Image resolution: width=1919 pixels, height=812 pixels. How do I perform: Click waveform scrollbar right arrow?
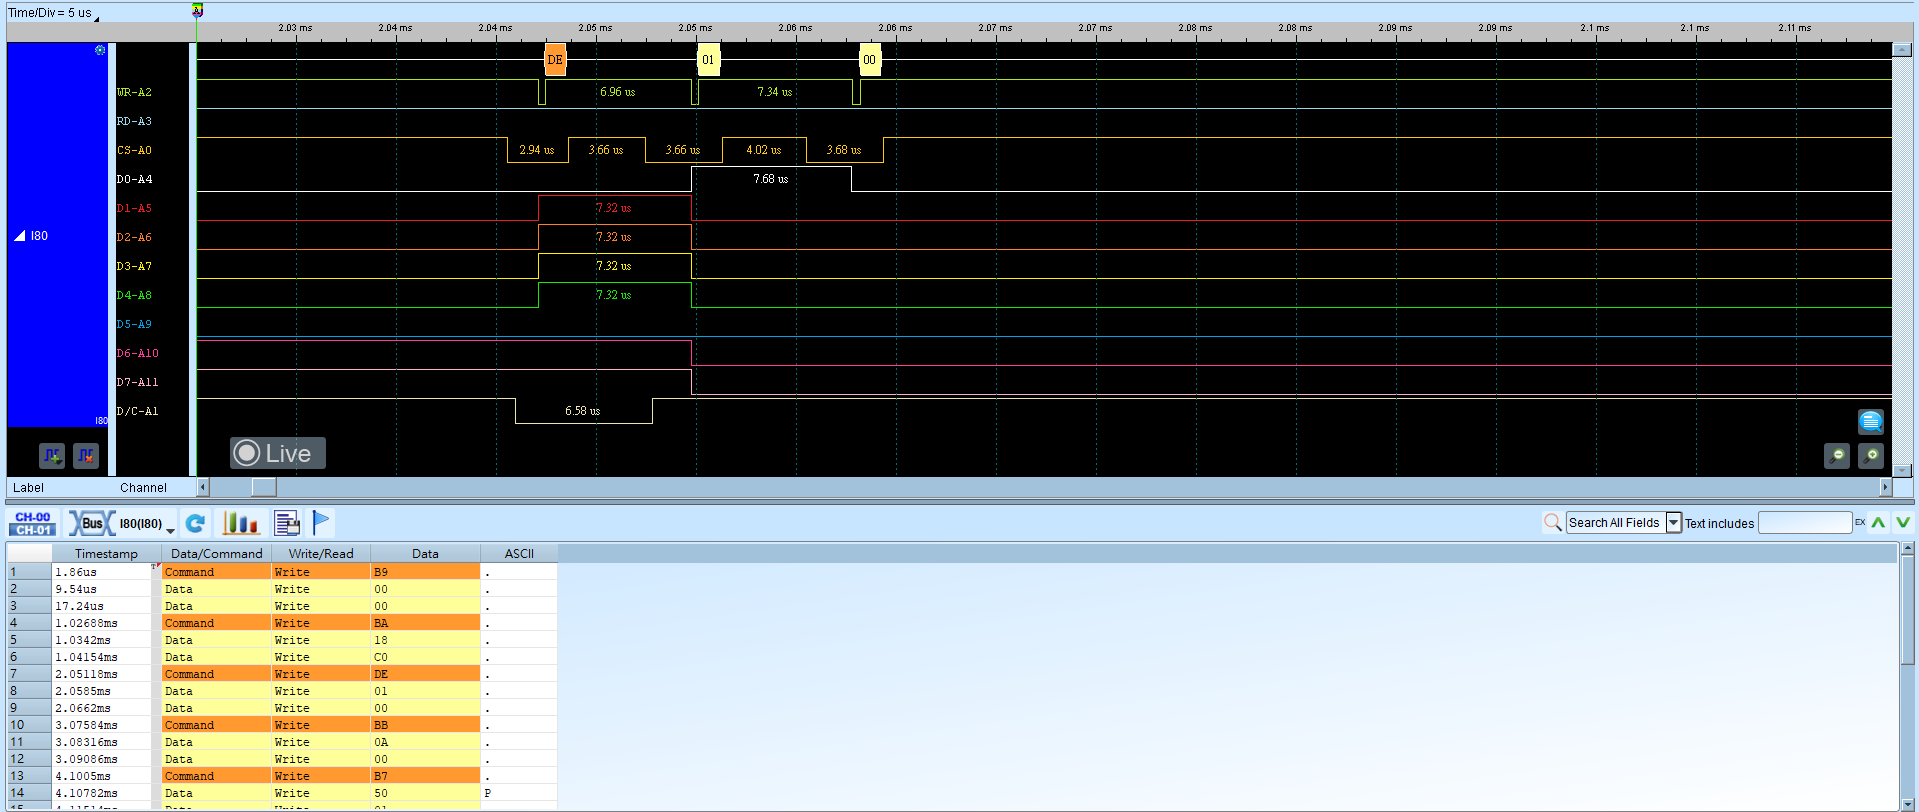click(x=1886, y=487)
